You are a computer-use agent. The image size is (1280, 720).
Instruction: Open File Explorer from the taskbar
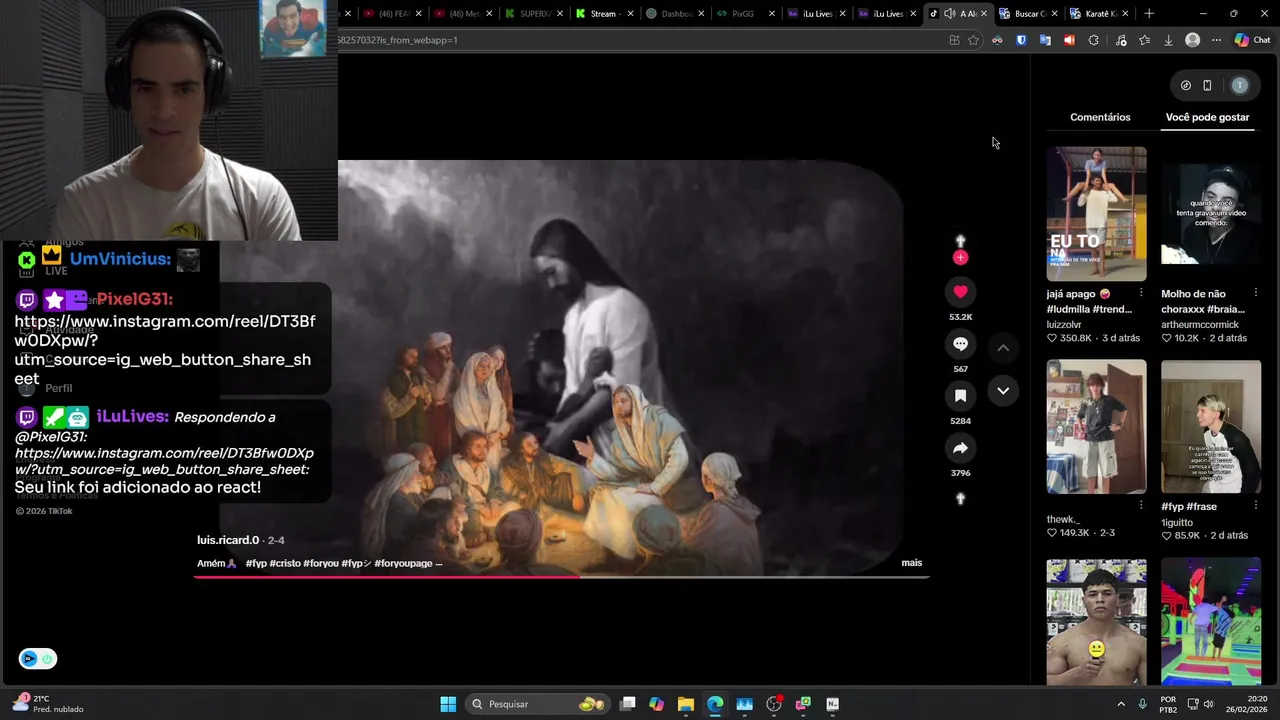click(686, 704)
